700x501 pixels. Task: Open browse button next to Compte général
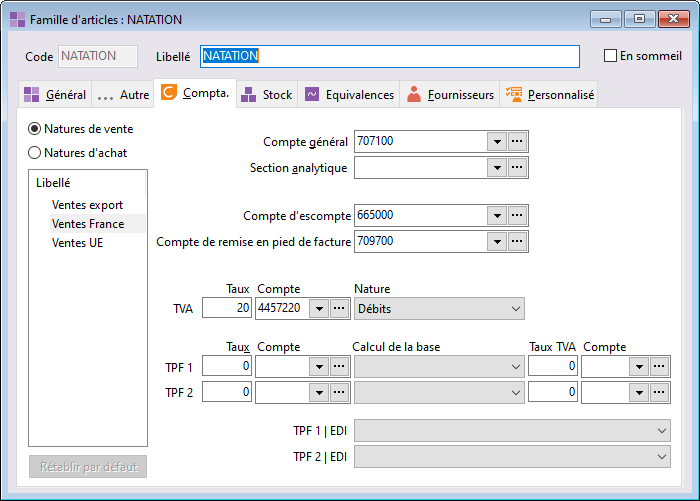pos(517,142)
